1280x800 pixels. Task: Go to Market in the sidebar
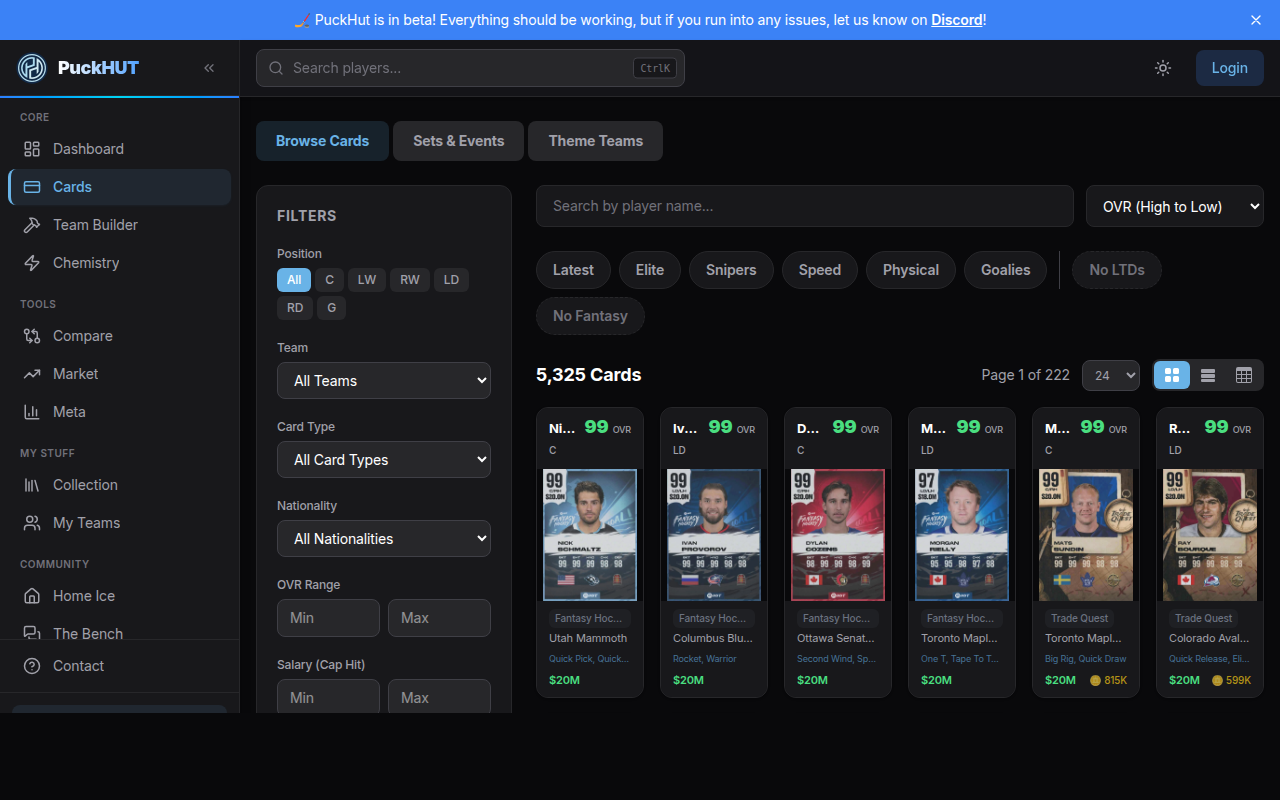tap(75, 374)
